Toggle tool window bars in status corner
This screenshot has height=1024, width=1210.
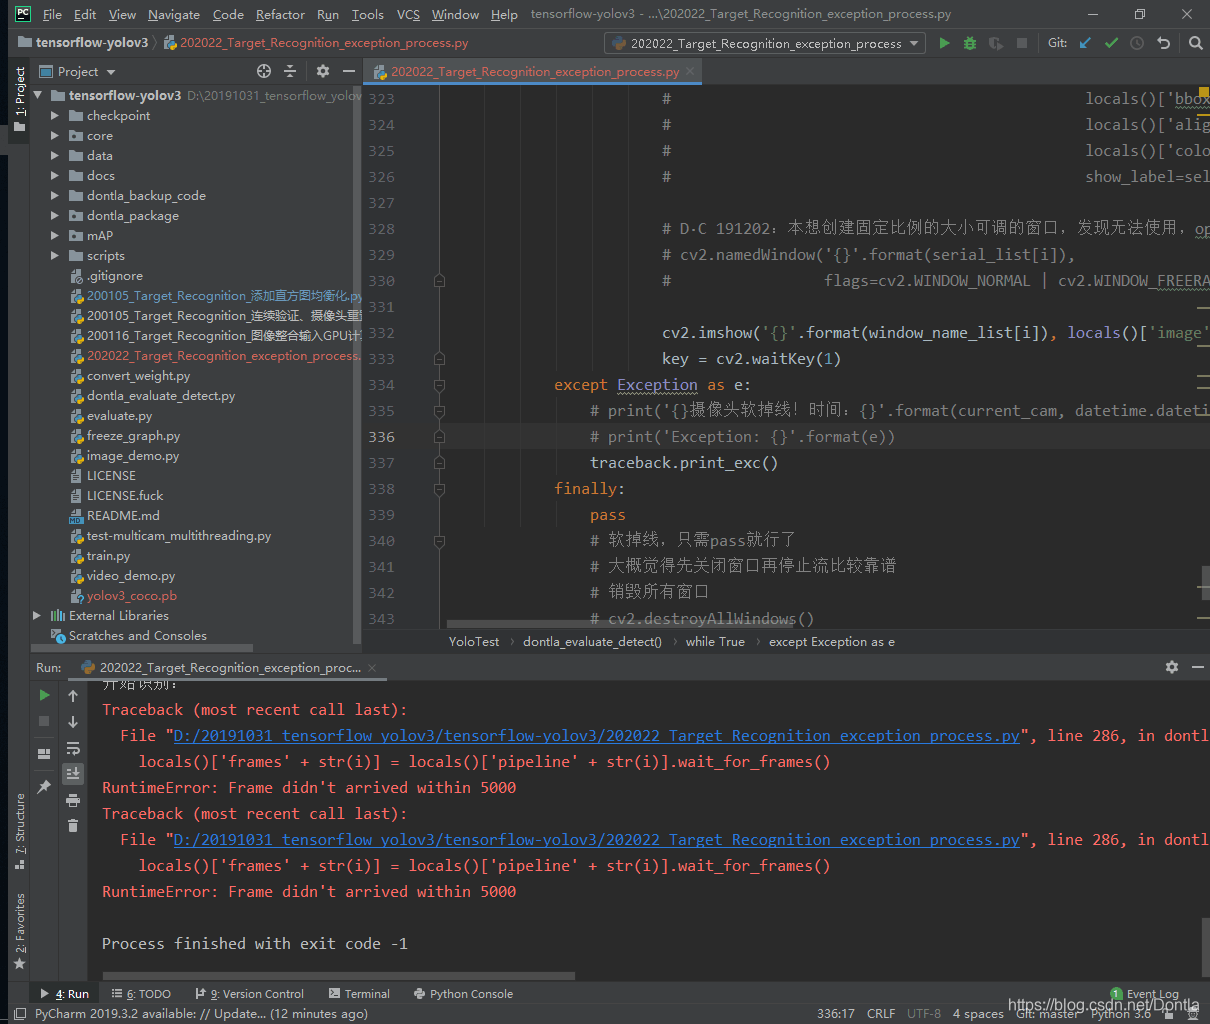[x=20, y=1014]
